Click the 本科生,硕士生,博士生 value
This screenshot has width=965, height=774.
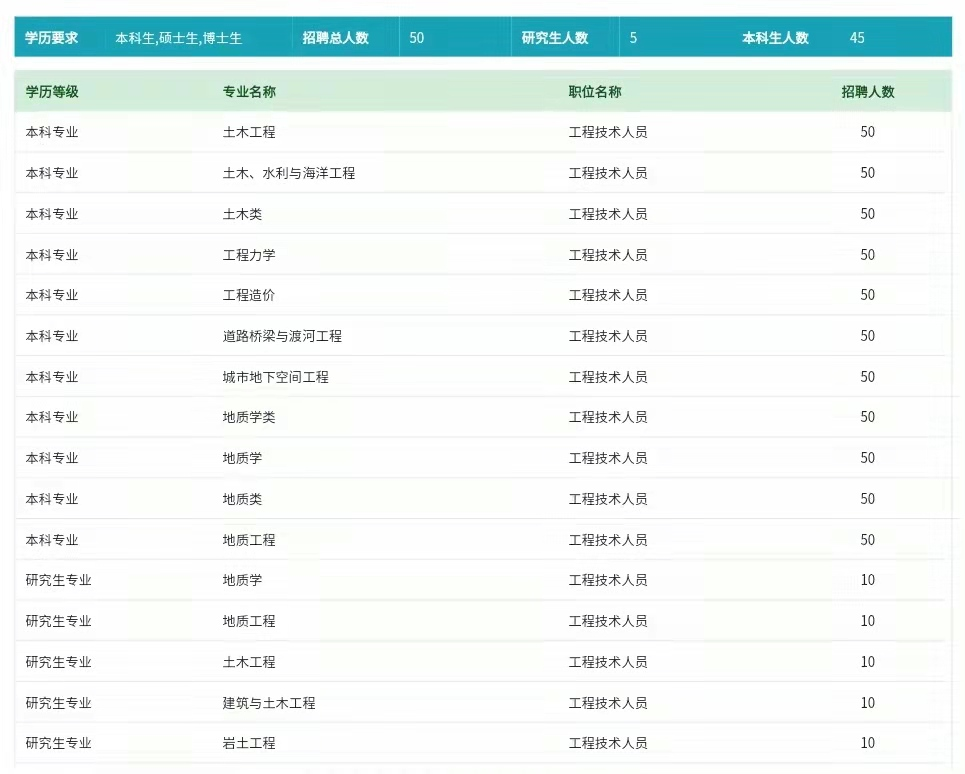178,38
